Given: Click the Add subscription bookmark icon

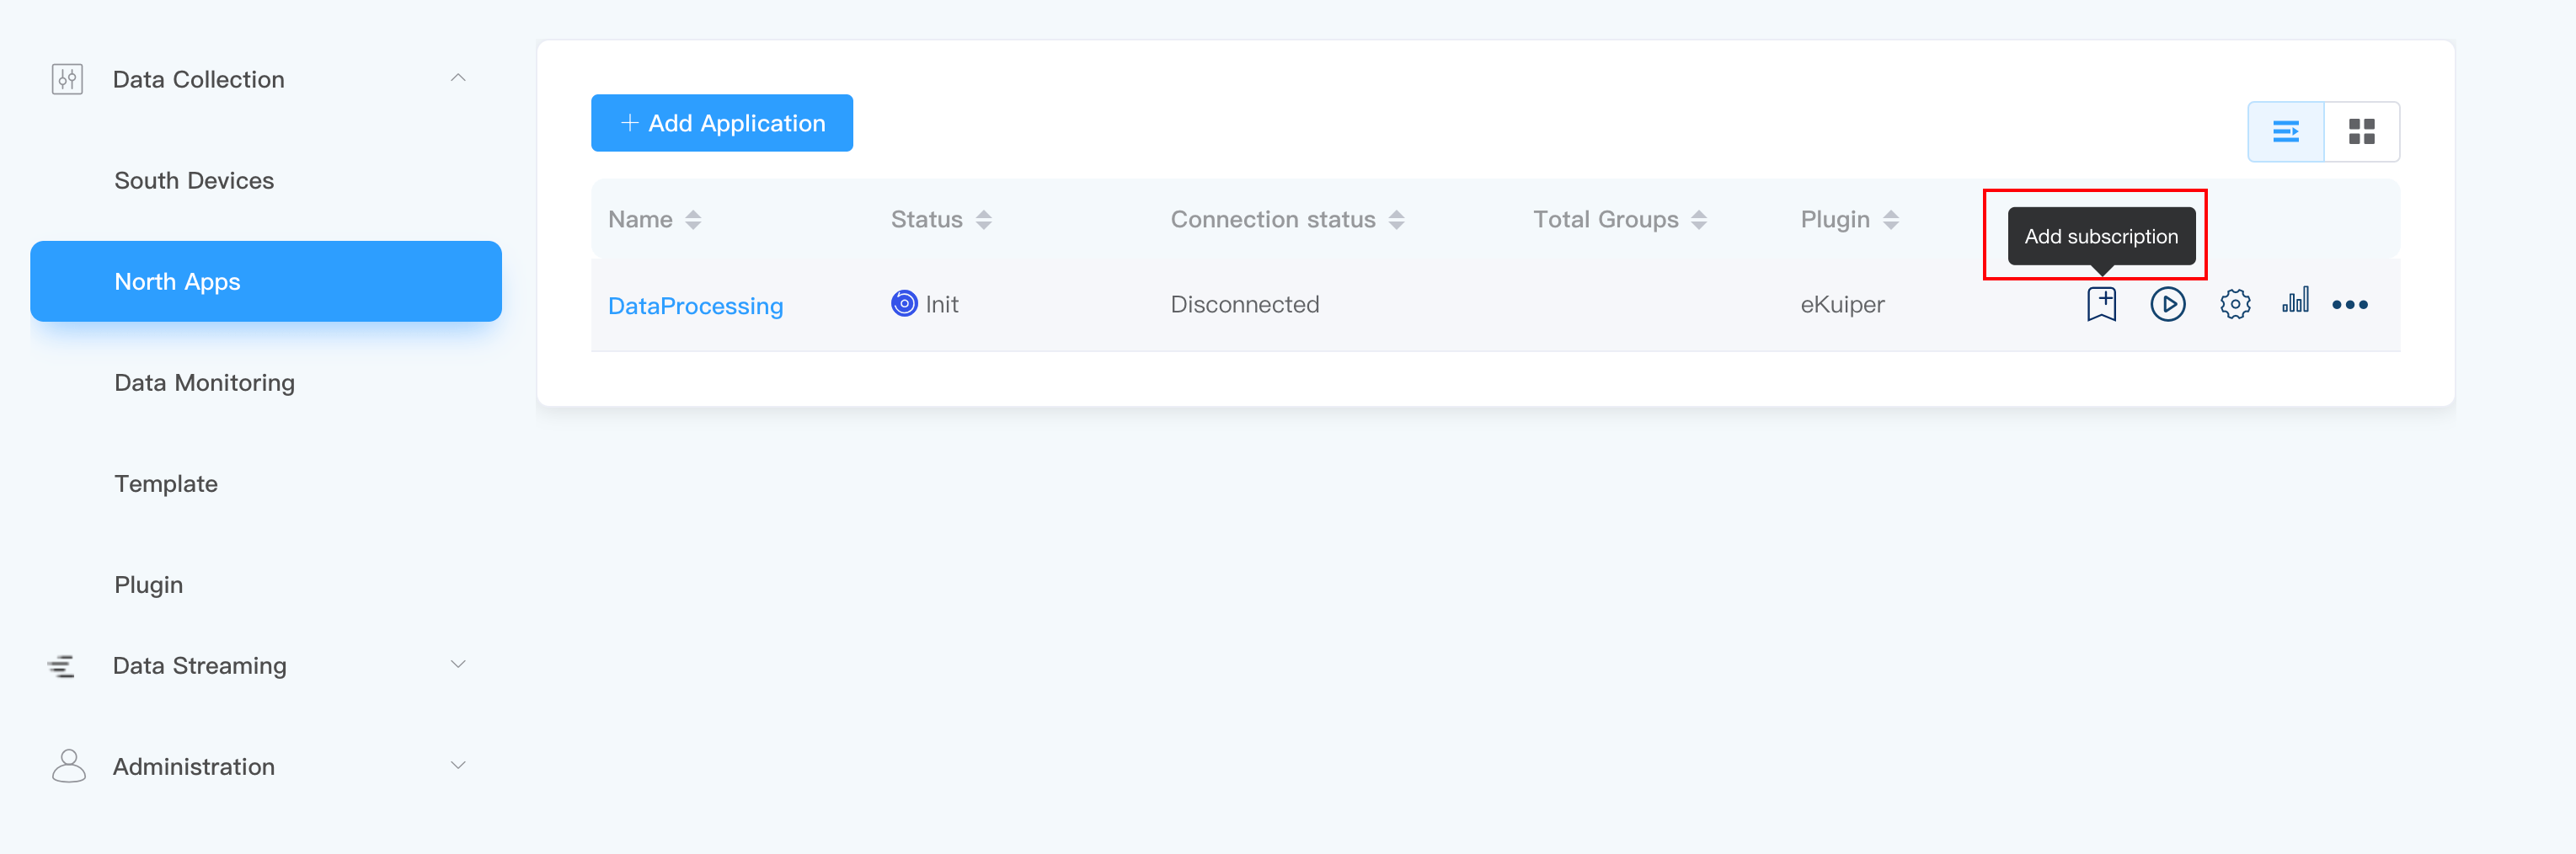Looking at the screenshot, I should coord(2101,304).
